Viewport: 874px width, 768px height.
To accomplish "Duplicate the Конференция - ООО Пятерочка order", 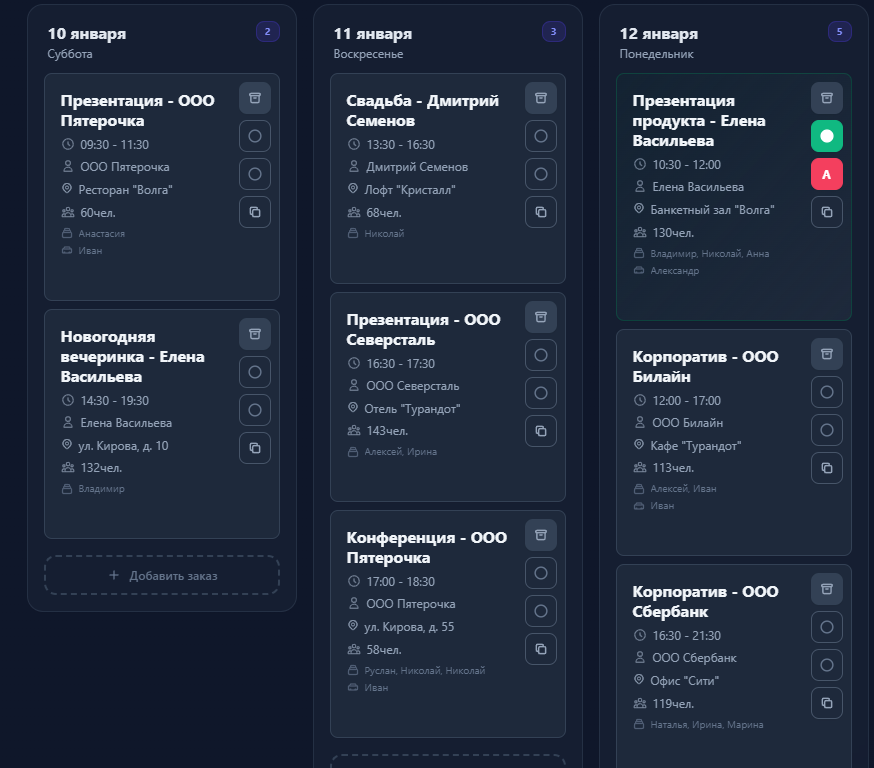I will [x=541, y=649].
